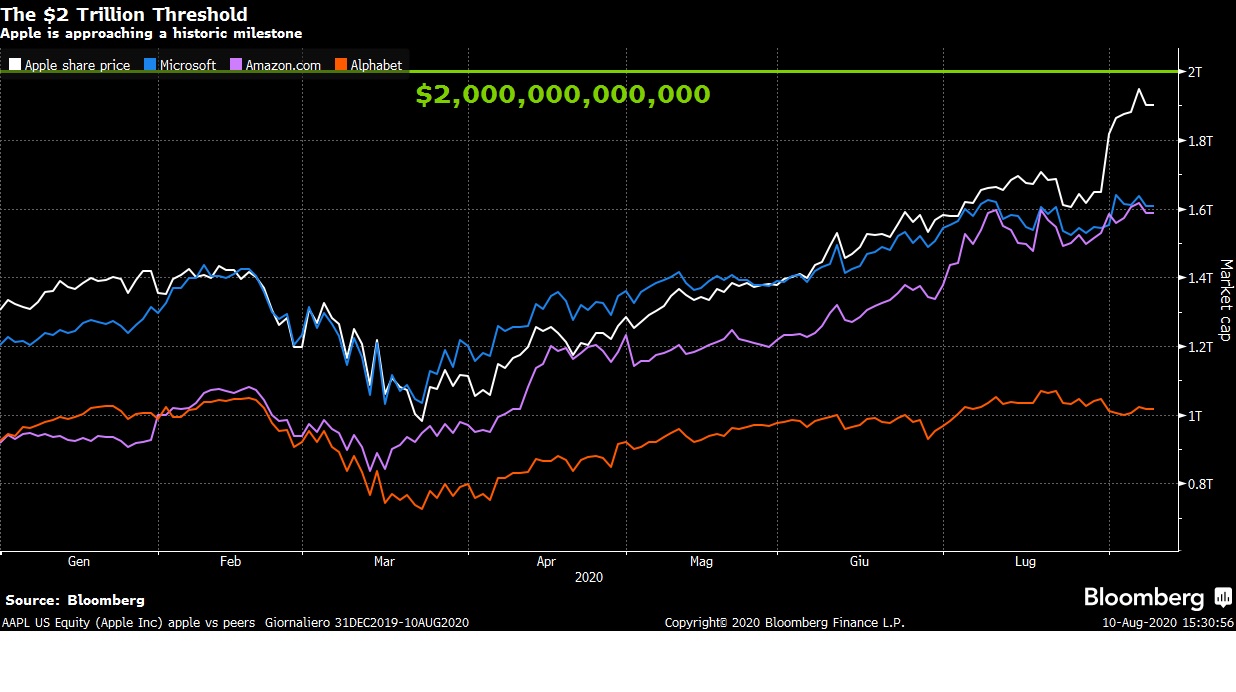Click the 1T y-axis label

coord(1194,415)
